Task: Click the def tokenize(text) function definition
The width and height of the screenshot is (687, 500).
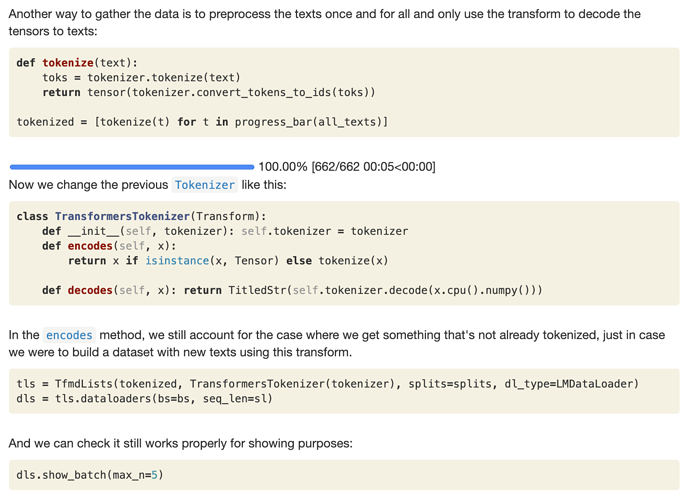Action: tap(77, 63)
